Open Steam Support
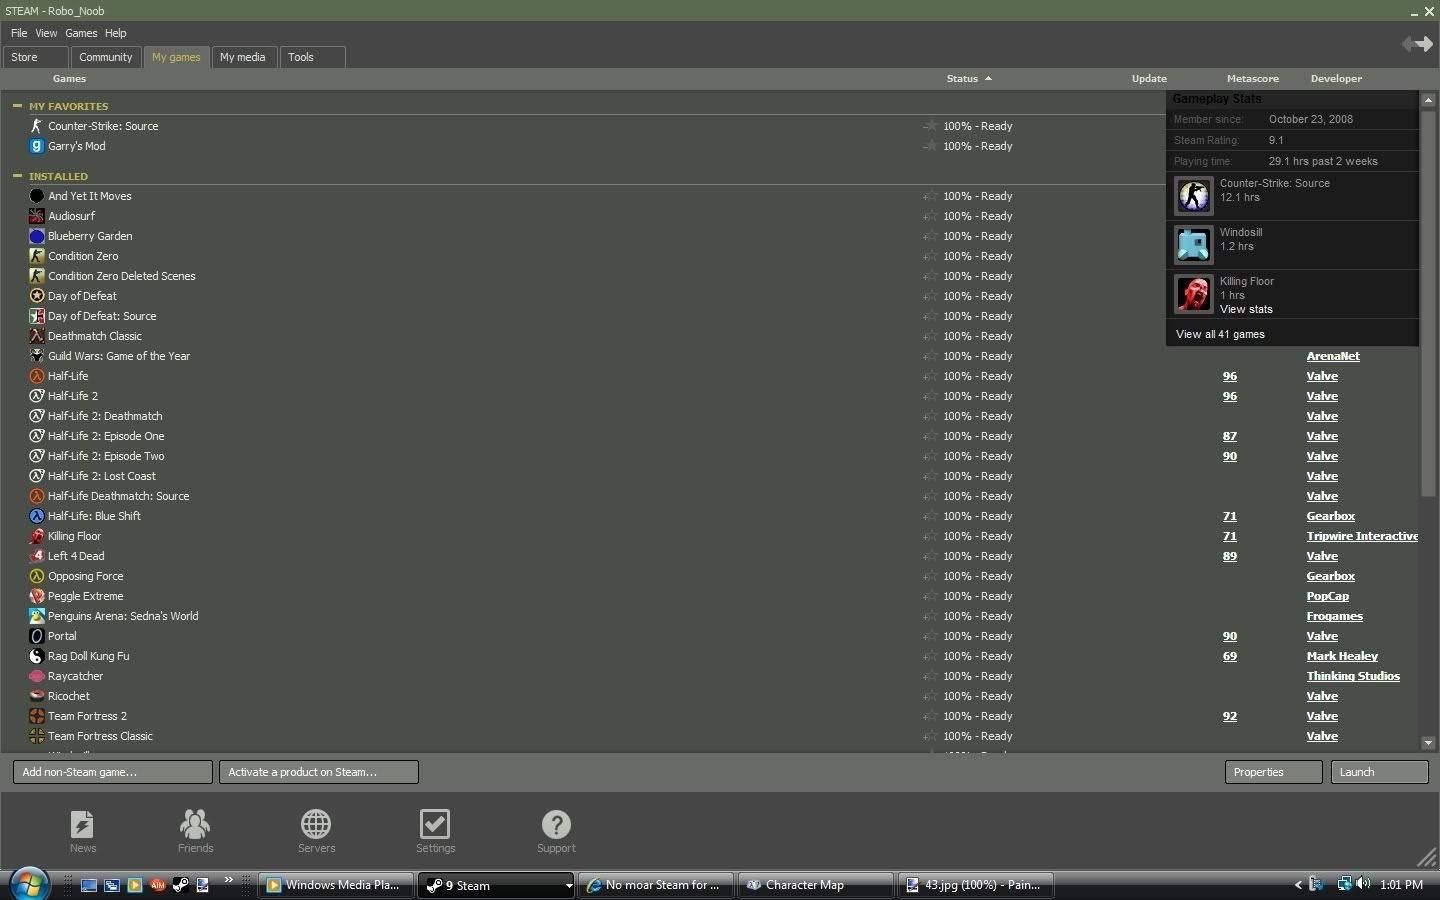This screenshot has width=1440, height=900. coord(556,832)
